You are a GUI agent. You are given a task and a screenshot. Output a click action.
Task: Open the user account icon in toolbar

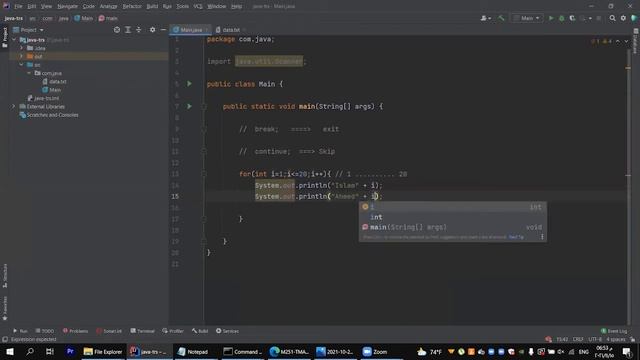click(x=485, y=18)
